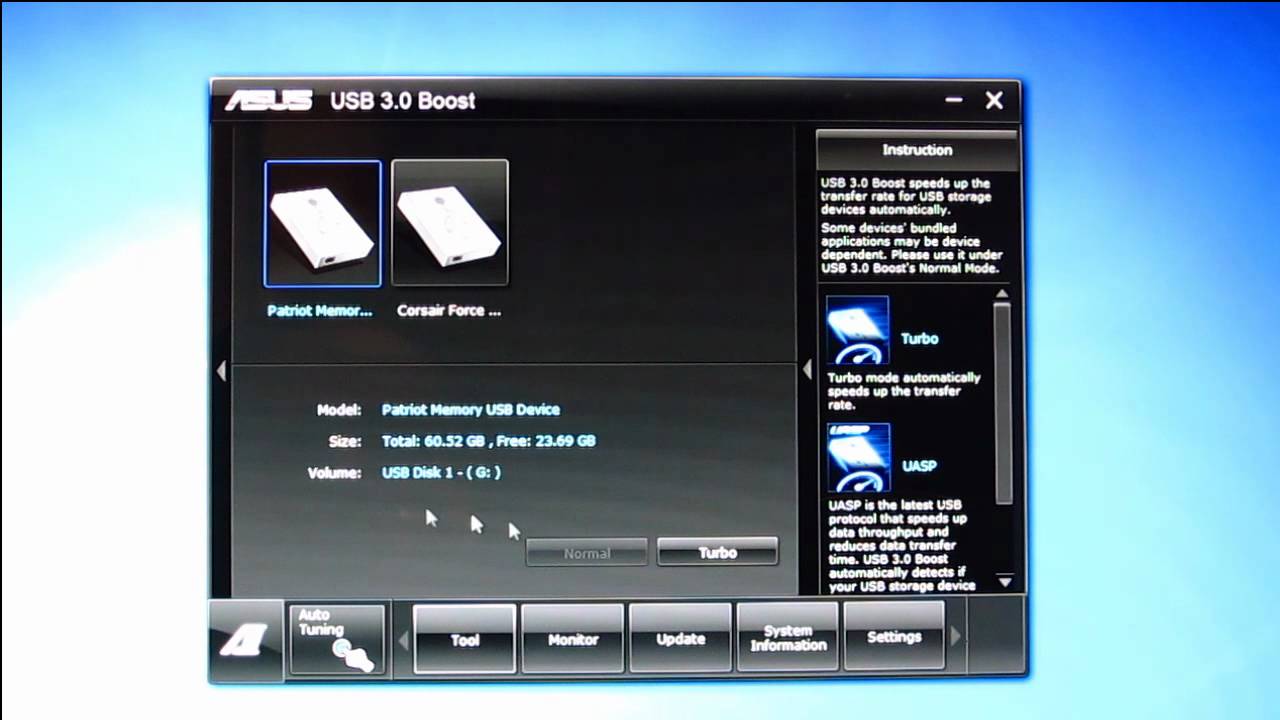Select the Corsair Force device thumbnail
Image resolution: width=1280 pixels, height=720 pixels.
[x=450, y=224]
